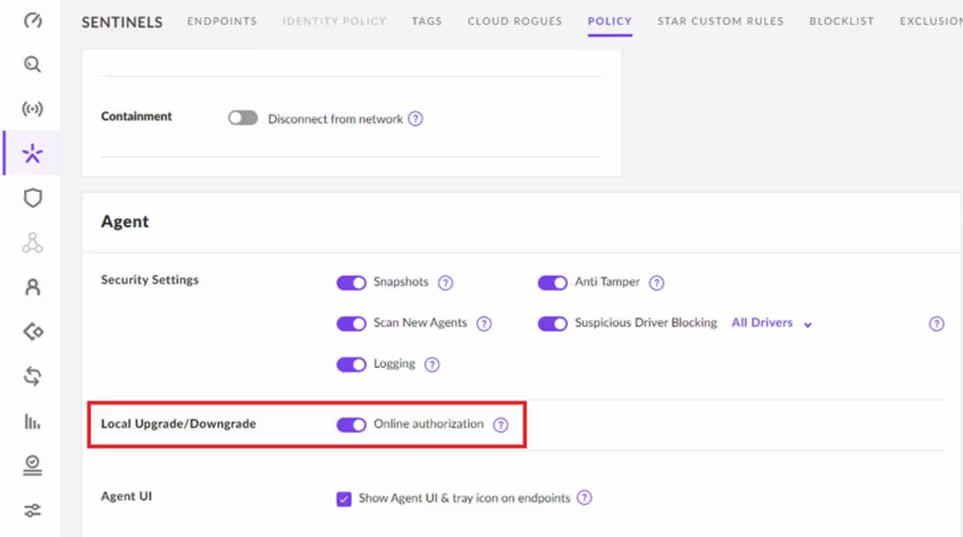Uncheck Show Agent UI & tray icon checkbox
Viewport: 963px width, 537px height.
point(344,499)
